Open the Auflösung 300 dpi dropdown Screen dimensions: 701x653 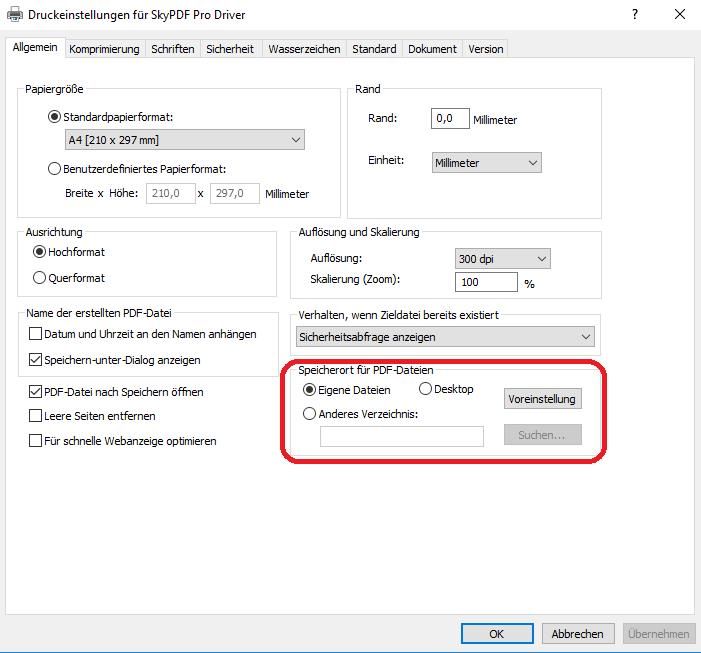503,259
